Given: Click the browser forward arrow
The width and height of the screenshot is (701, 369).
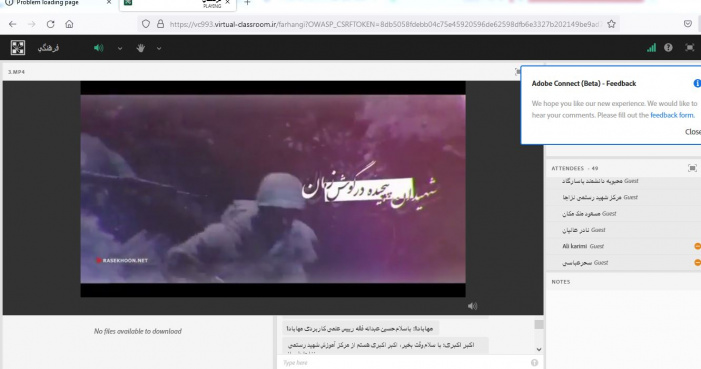Looking at the screenshot, I should point(31,24).
